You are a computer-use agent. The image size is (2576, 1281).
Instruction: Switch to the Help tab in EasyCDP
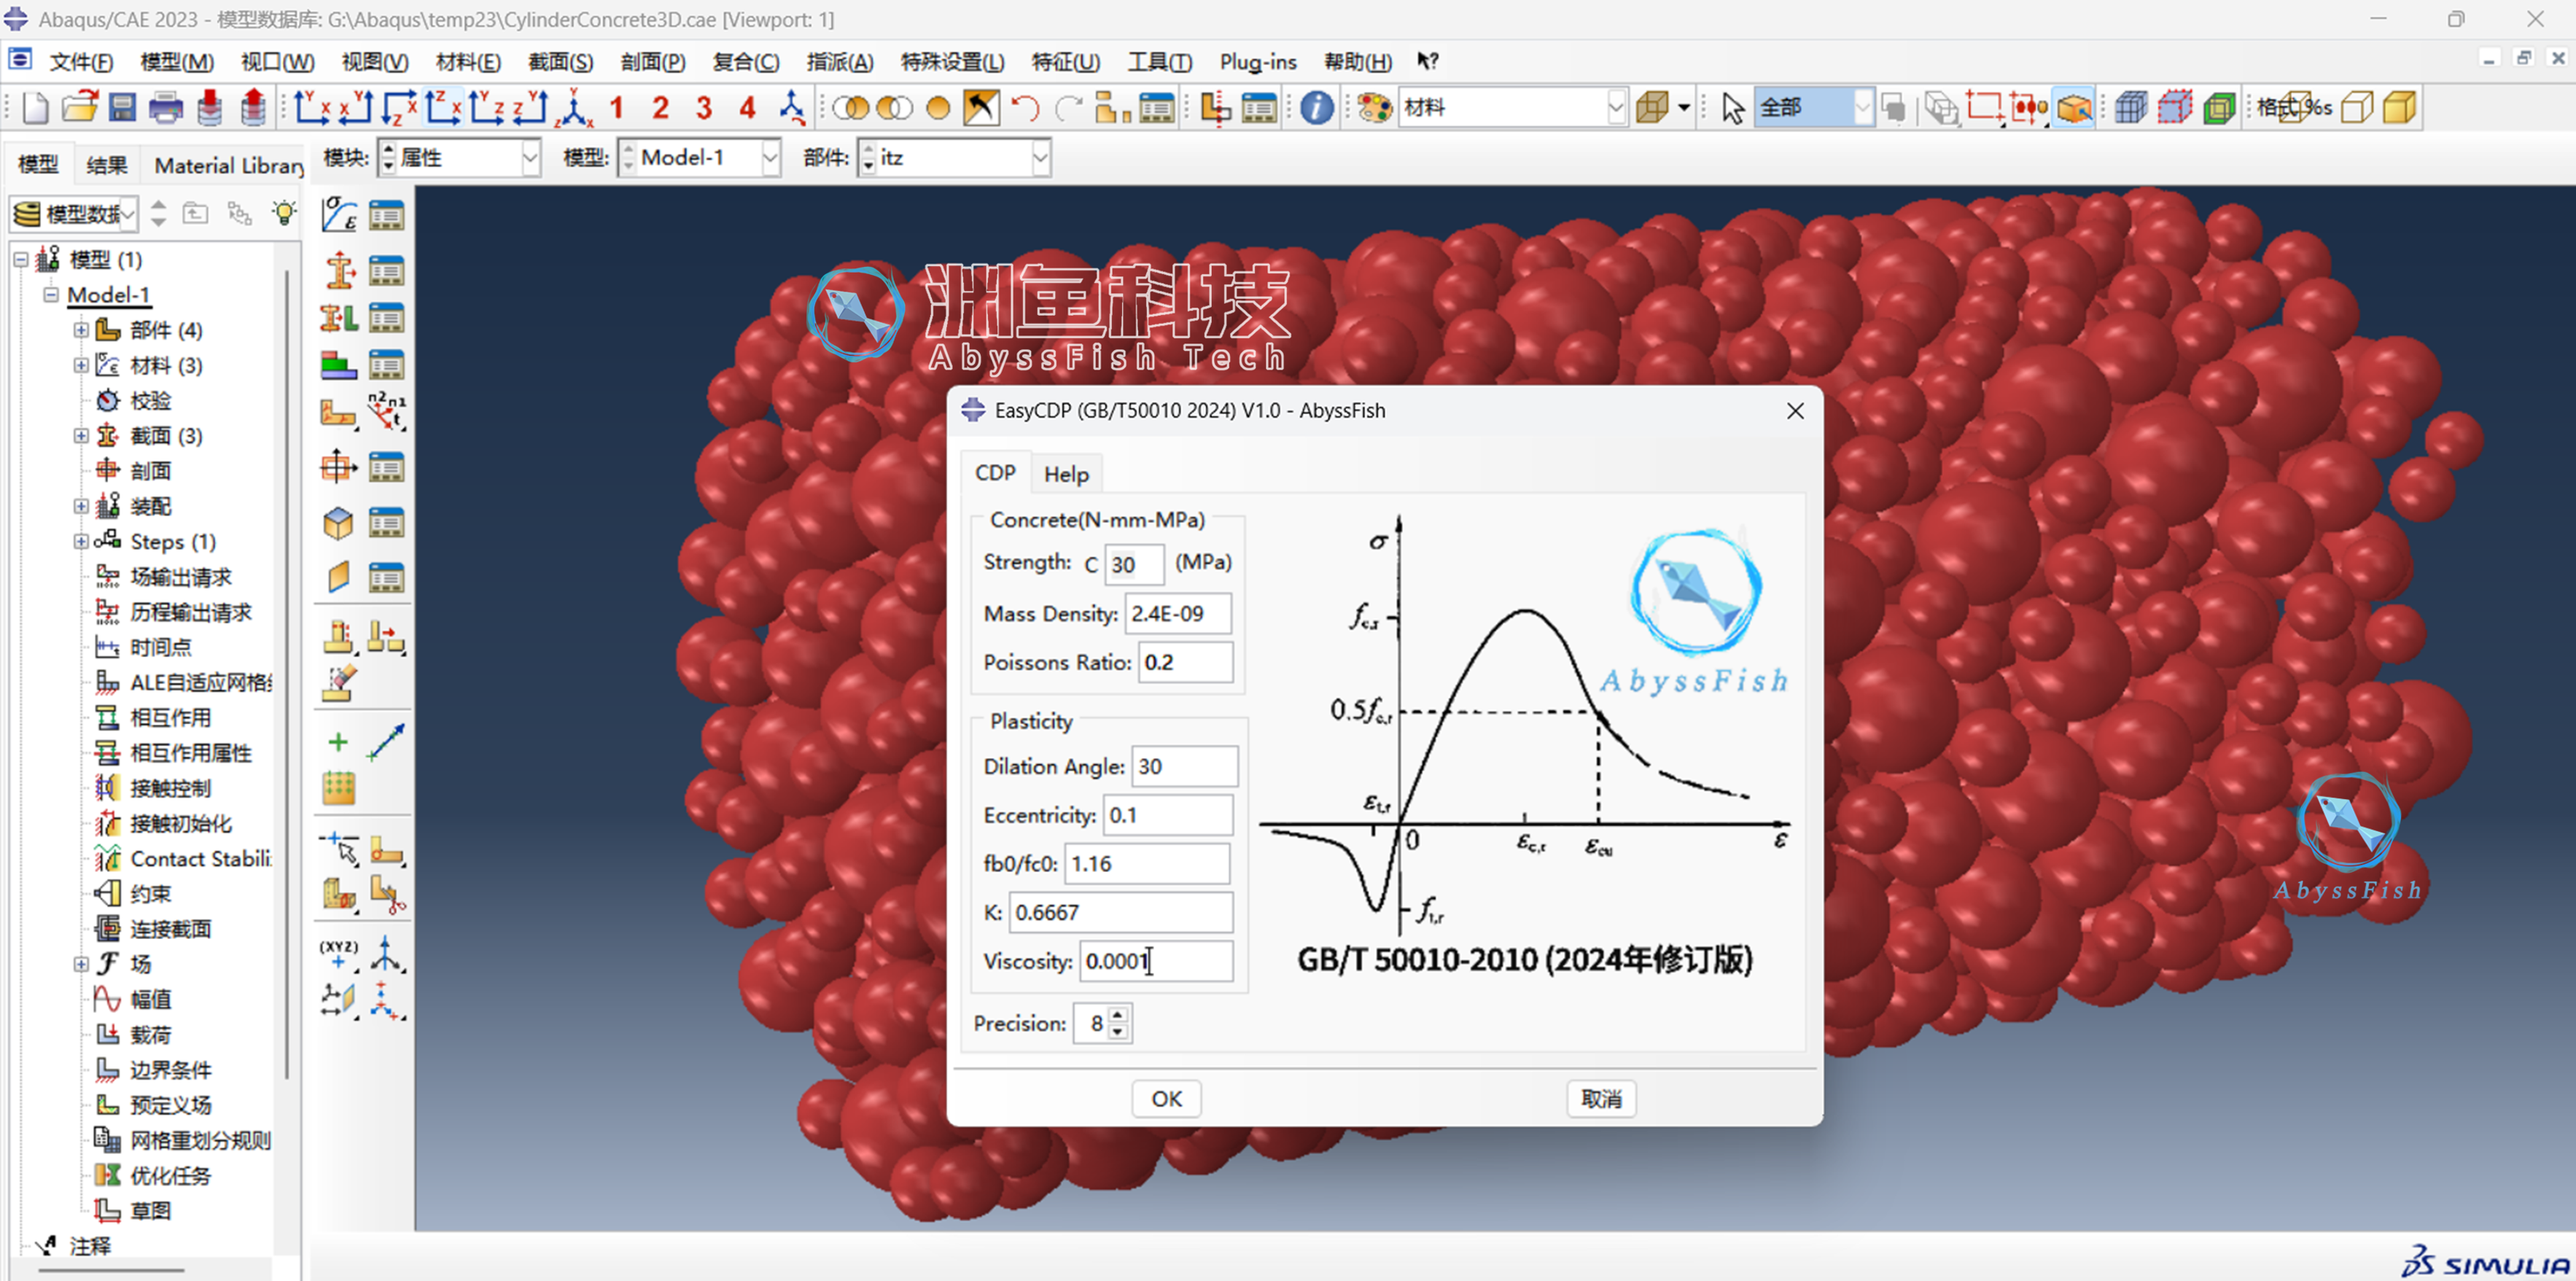pyautogui.click(x=1066, y=474)
